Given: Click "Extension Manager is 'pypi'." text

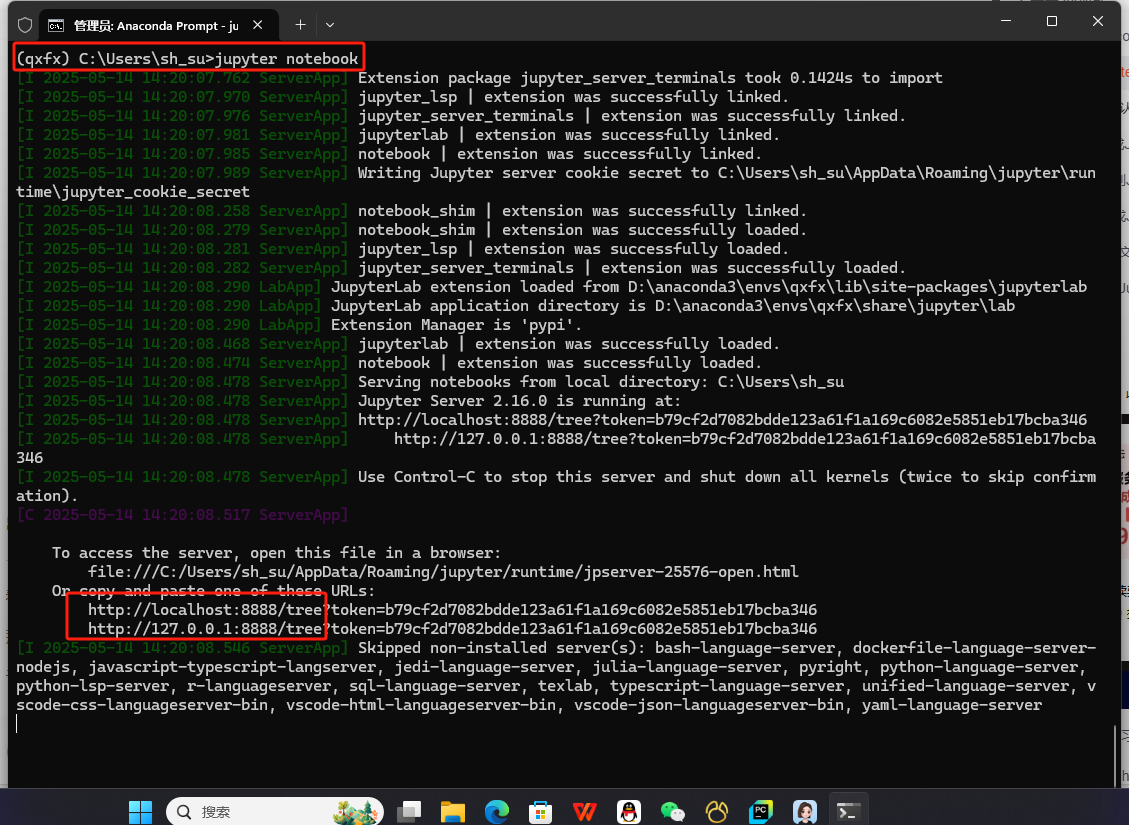Looking at the screenshot, I should pos(456,325).
